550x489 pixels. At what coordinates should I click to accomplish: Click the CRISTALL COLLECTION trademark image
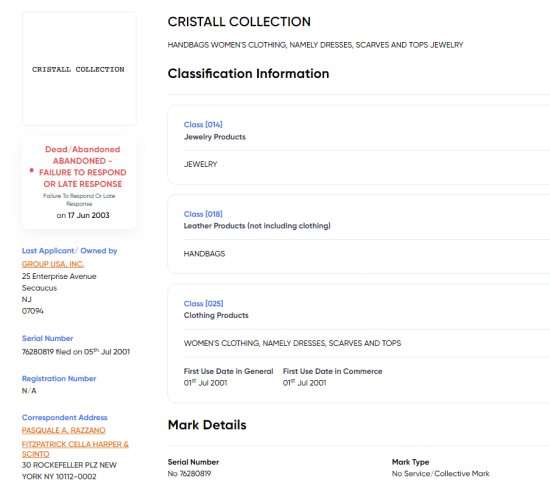click(x=79, y=69)
